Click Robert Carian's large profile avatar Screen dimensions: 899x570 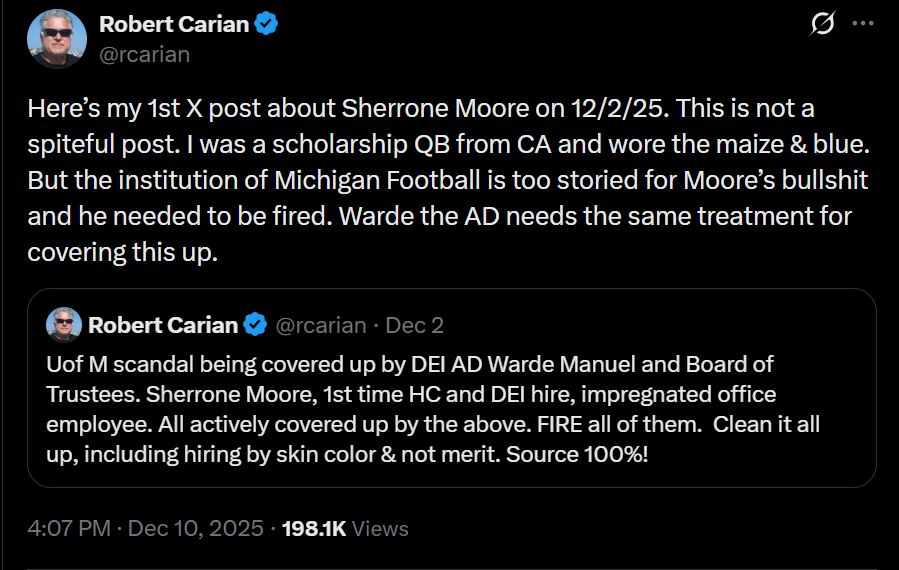coord(57,39)
